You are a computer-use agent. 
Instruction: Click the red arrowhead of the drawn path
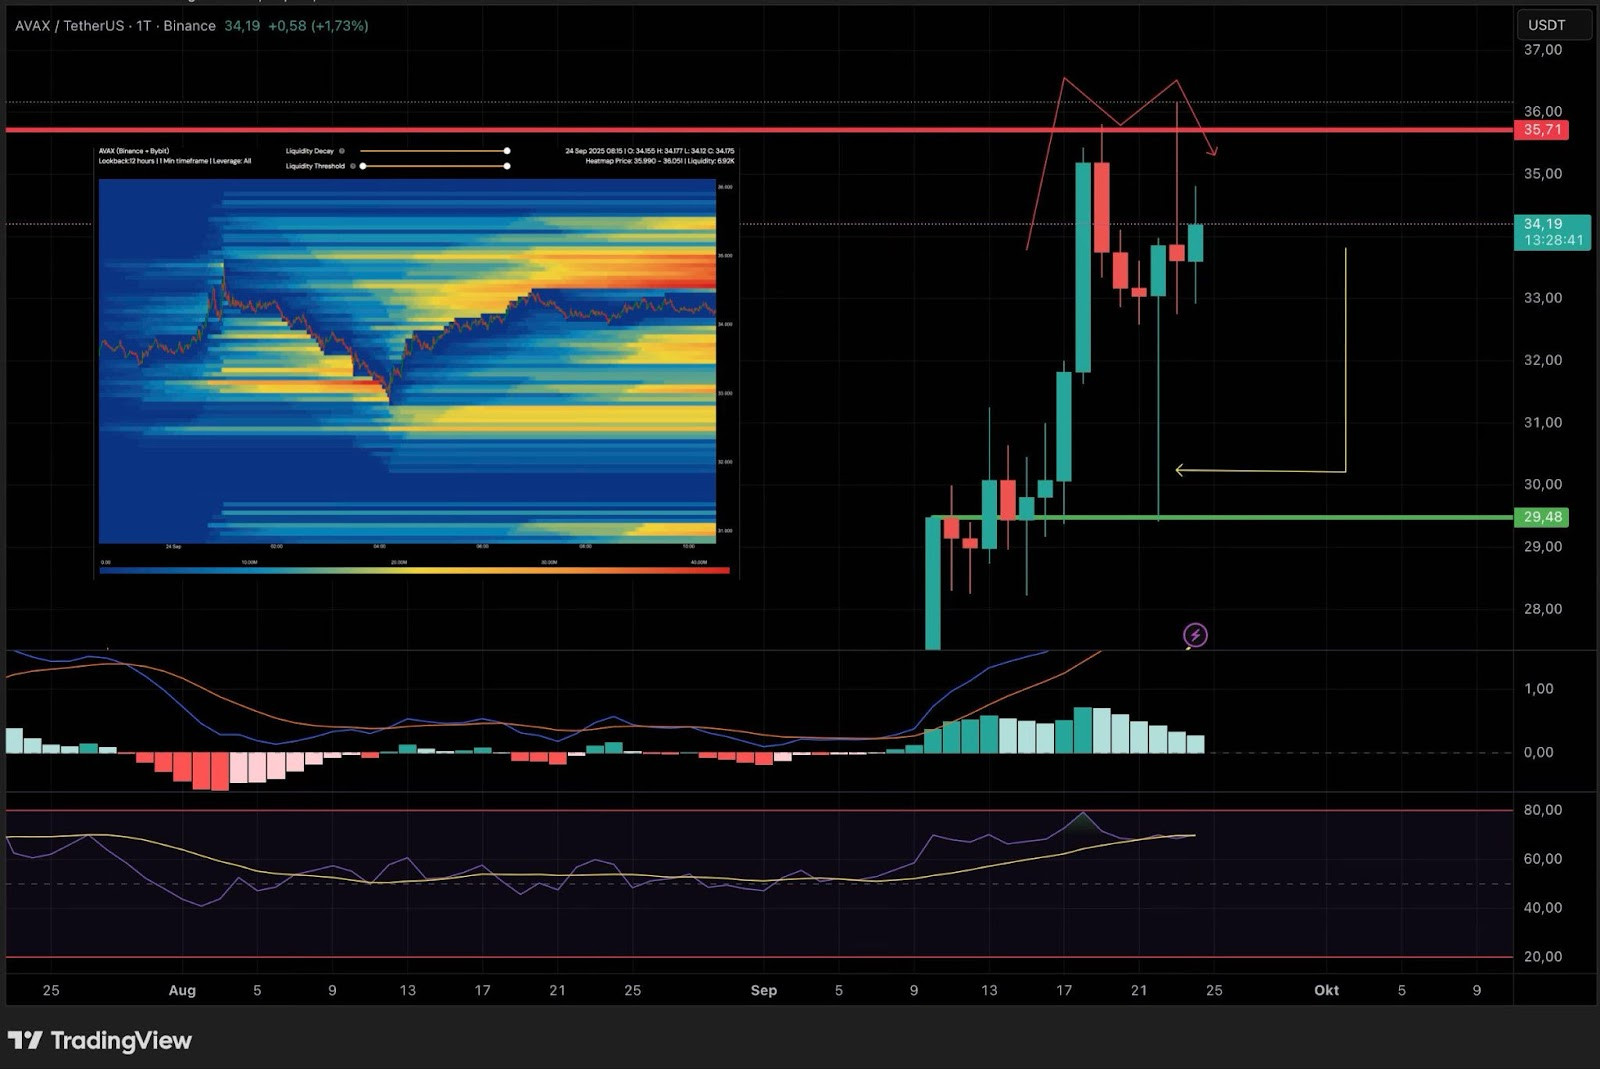1212,150
